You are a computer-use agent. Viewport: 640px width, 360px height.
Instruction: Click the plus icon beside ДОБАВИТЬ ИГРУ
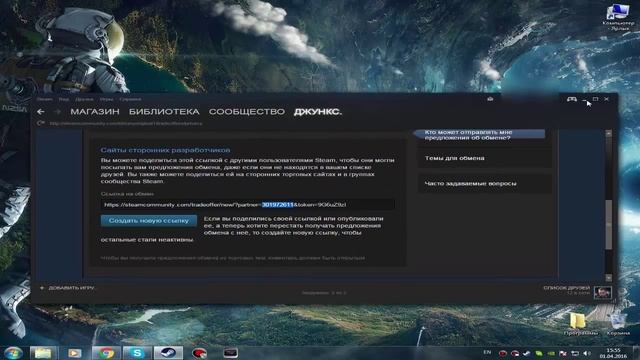(42, 288)
